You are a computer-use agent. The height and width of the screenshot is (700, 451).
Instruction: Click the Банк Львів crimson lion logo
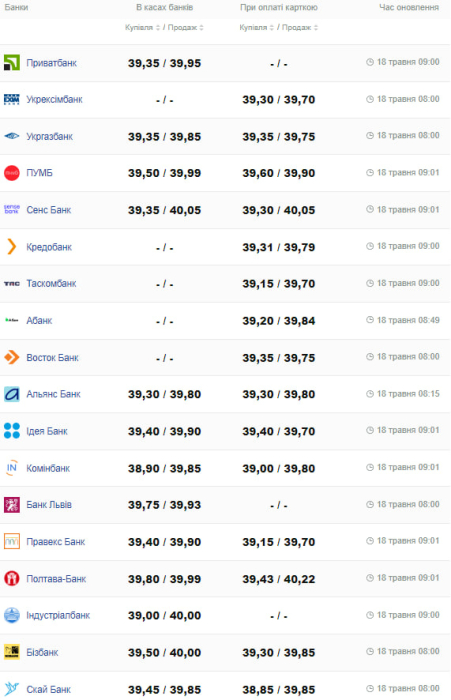click(12, 505)
